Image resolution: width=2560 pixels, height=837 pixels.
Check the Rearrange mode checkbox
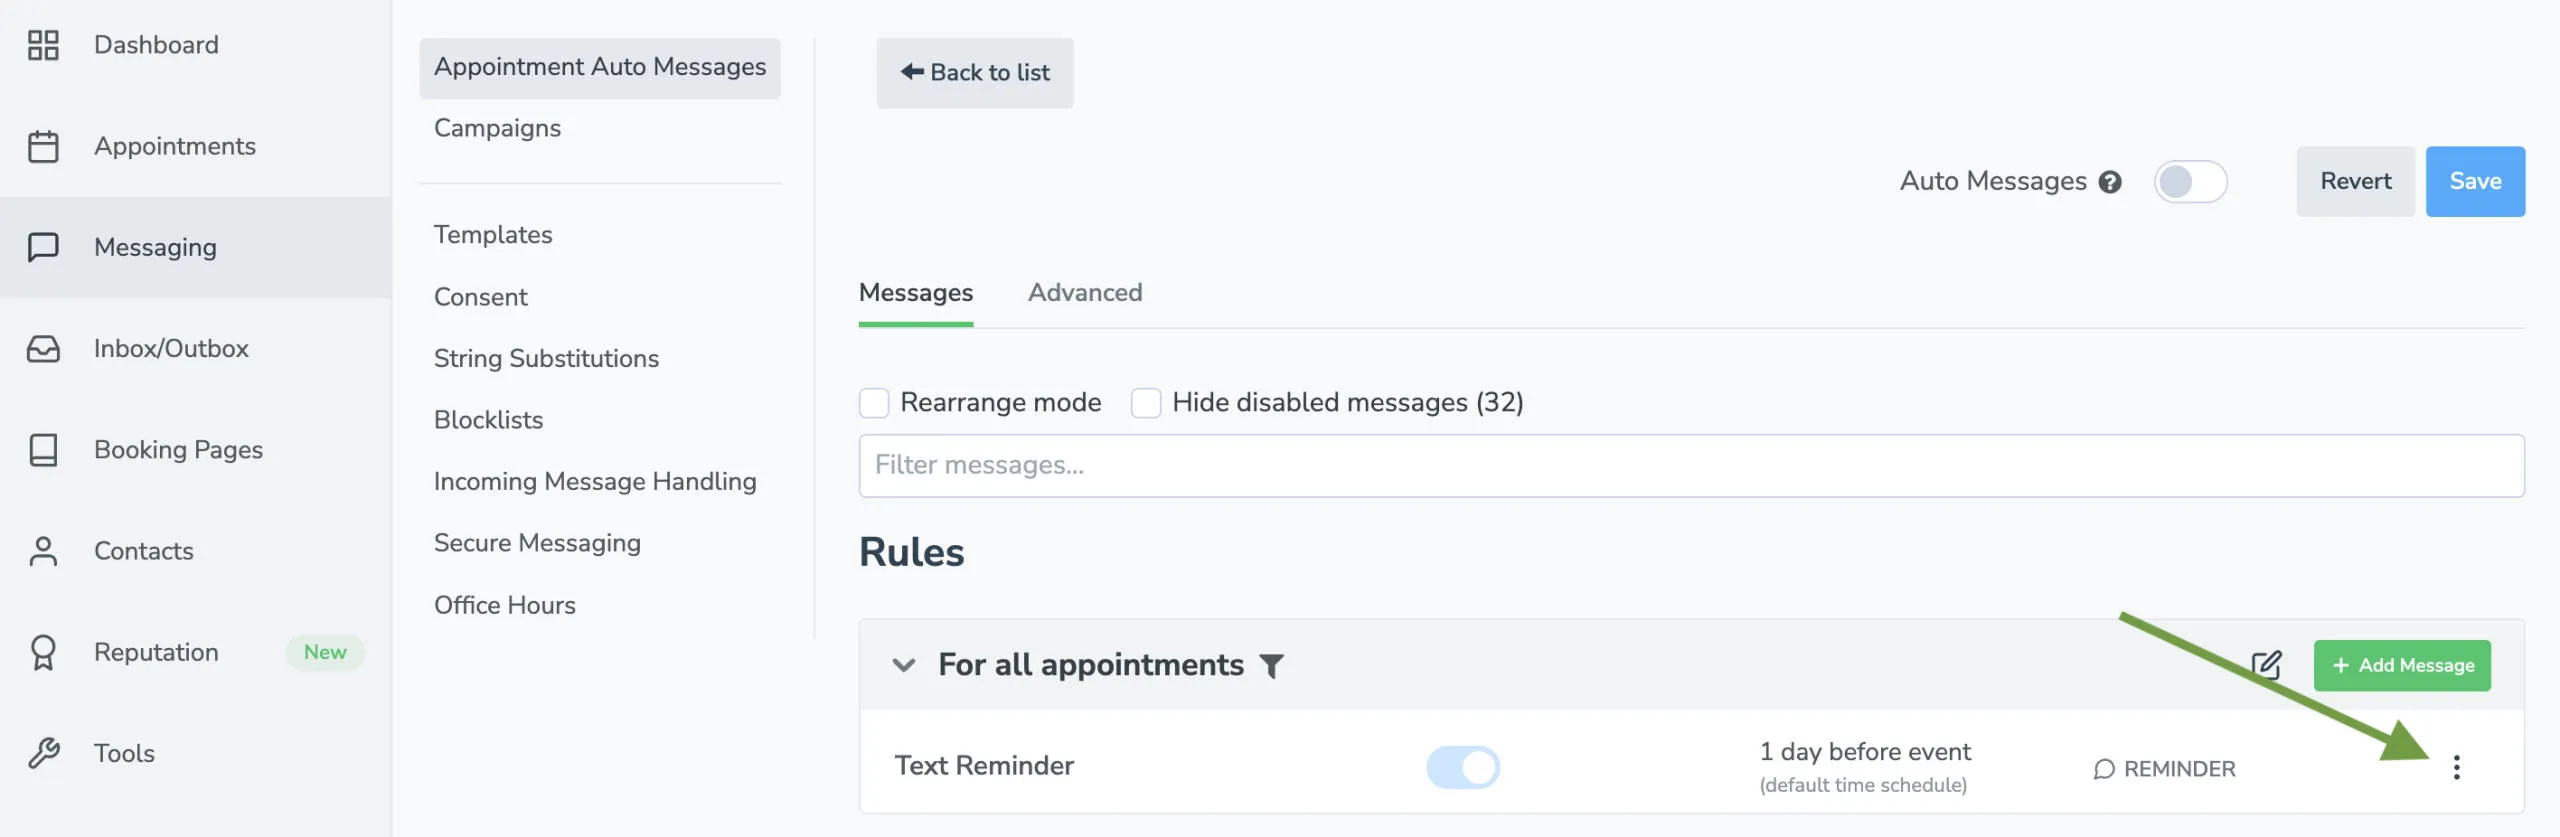pos(874,402)
